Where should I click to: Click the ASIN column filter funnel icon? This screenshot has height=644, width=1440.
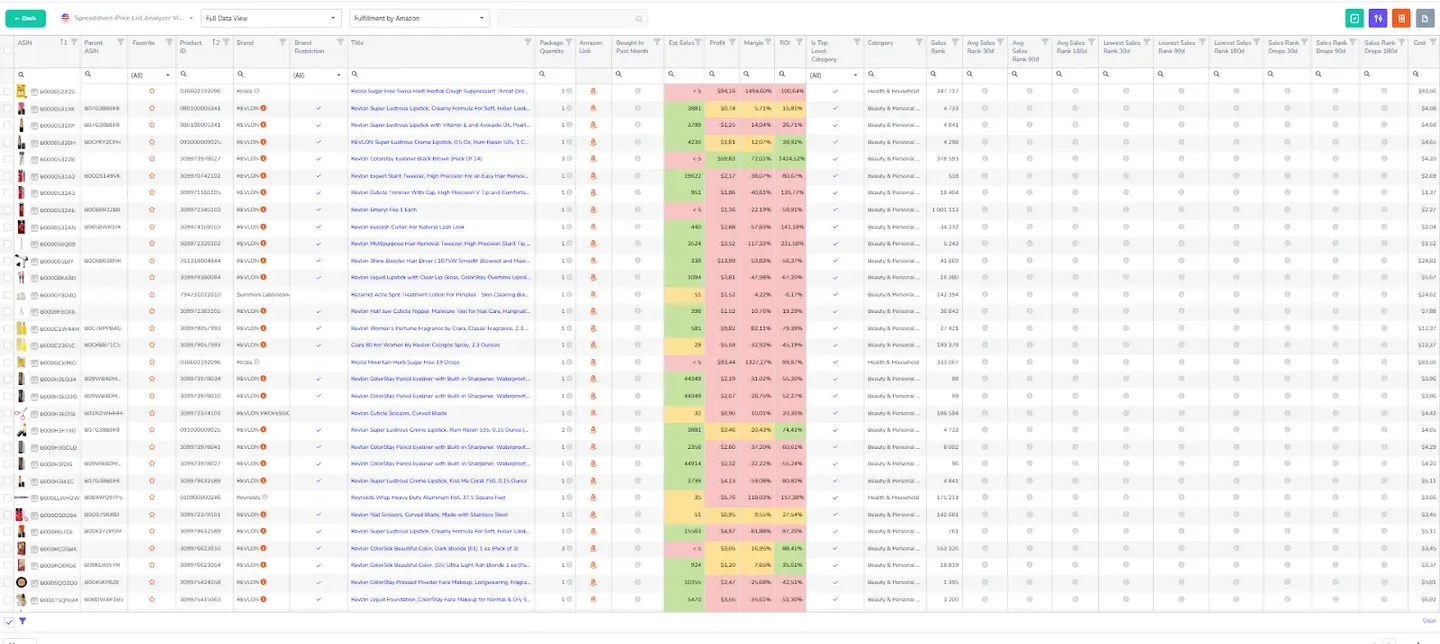click(75, 43)
